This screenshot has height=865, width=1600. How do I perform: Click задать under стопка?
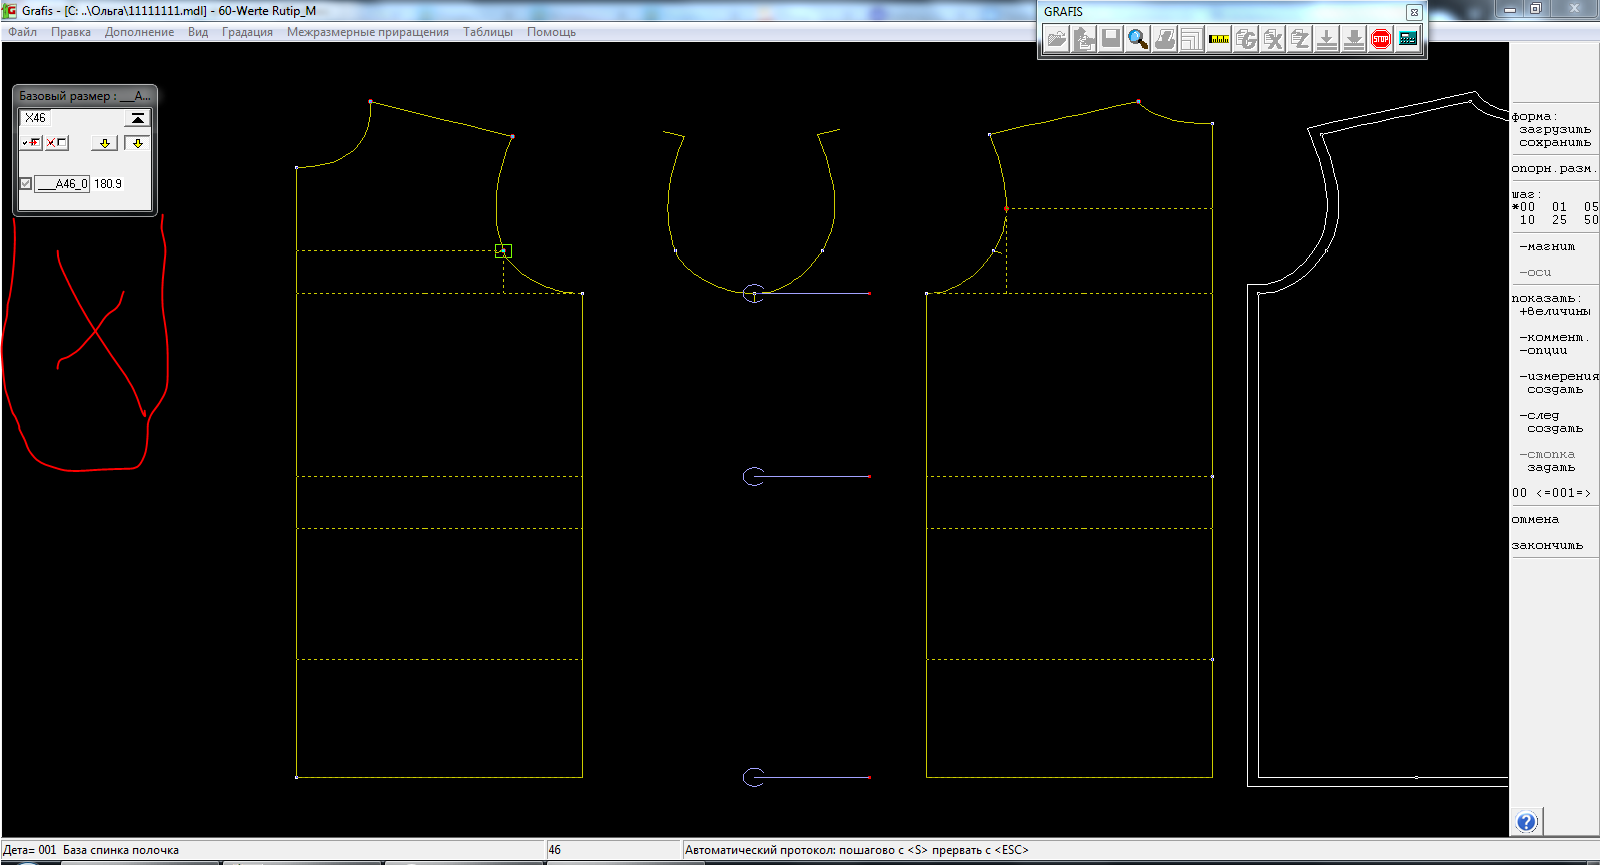(1551, 468)
